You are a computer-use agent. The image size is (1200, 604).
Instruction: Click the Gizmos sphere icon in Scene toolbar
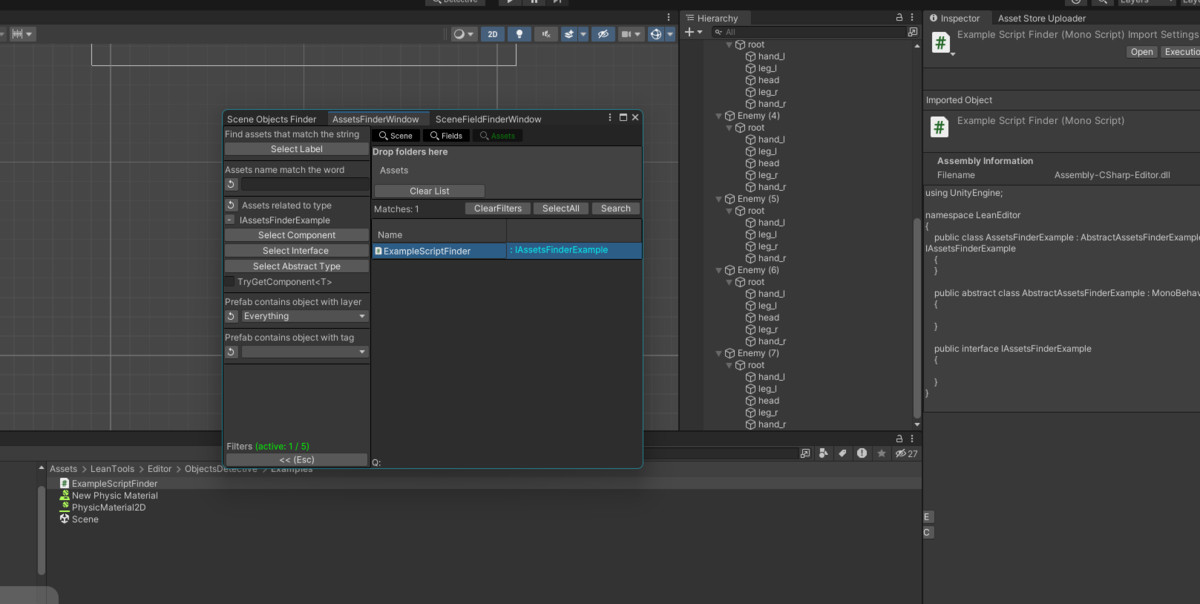[x=656, y=34]
